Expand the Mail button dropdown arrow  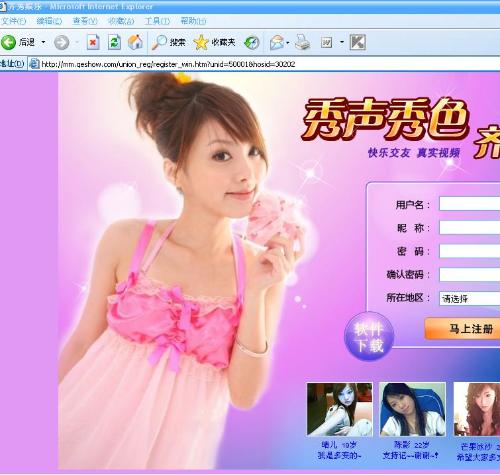point(288,43)
